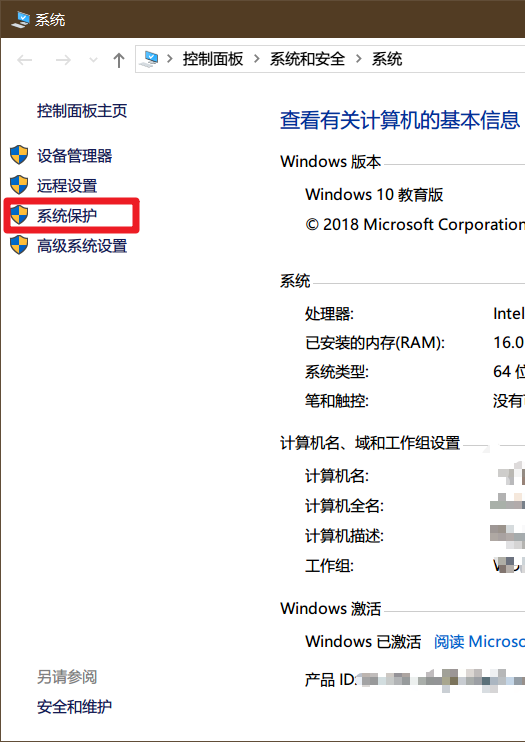Open 高级系统设置 link
Image resolution: width=525 pixels, height=742 pixels.
82,246
